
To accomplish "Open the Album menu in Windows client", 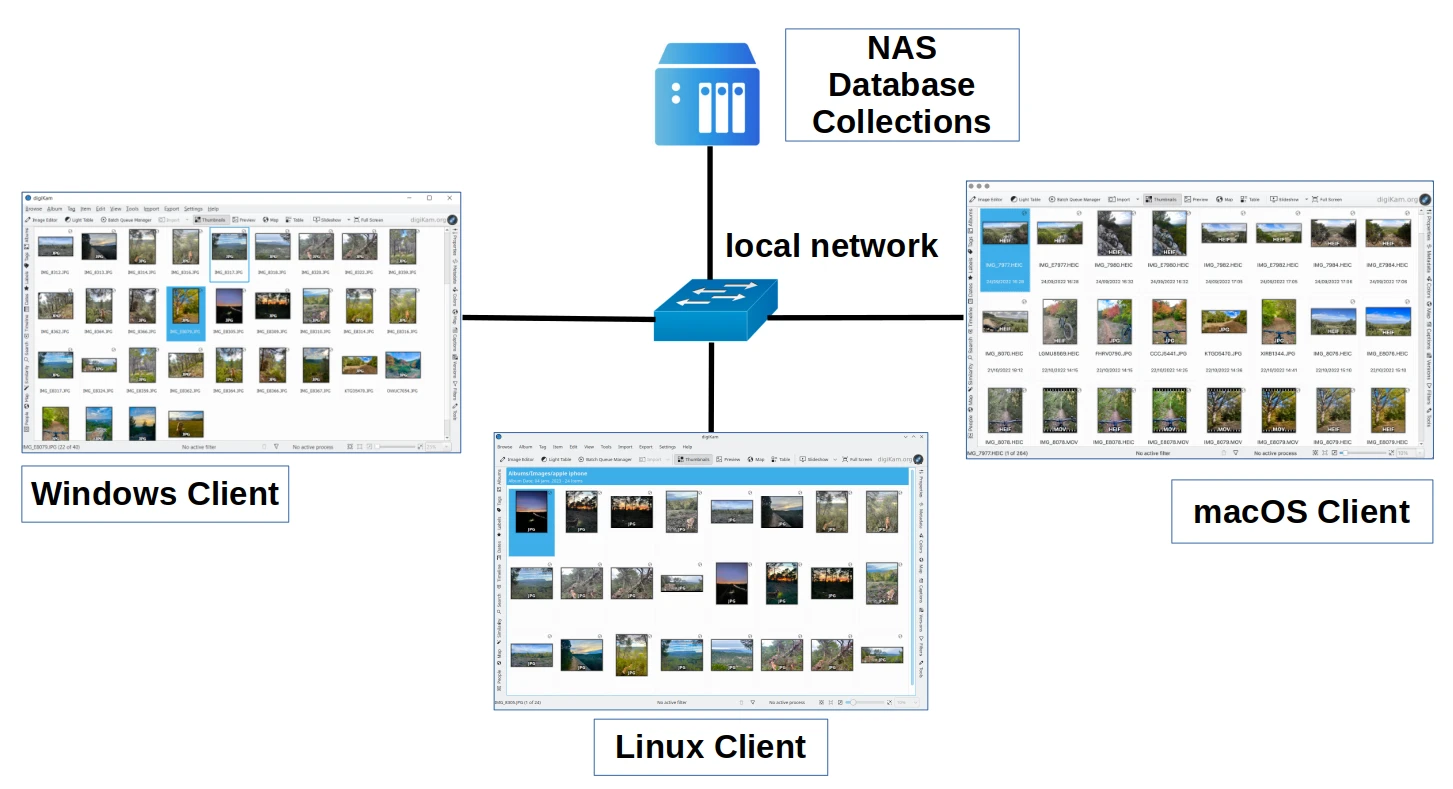I will click(x=53, y=208).
